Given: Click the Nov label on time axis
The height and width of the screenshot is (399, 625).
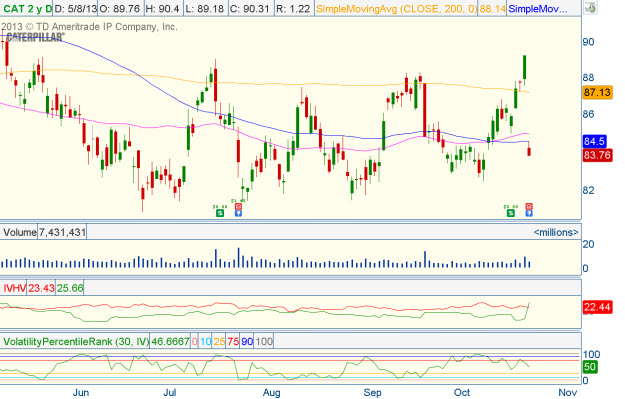Looking at the screenshot, I should pos(568,393).
